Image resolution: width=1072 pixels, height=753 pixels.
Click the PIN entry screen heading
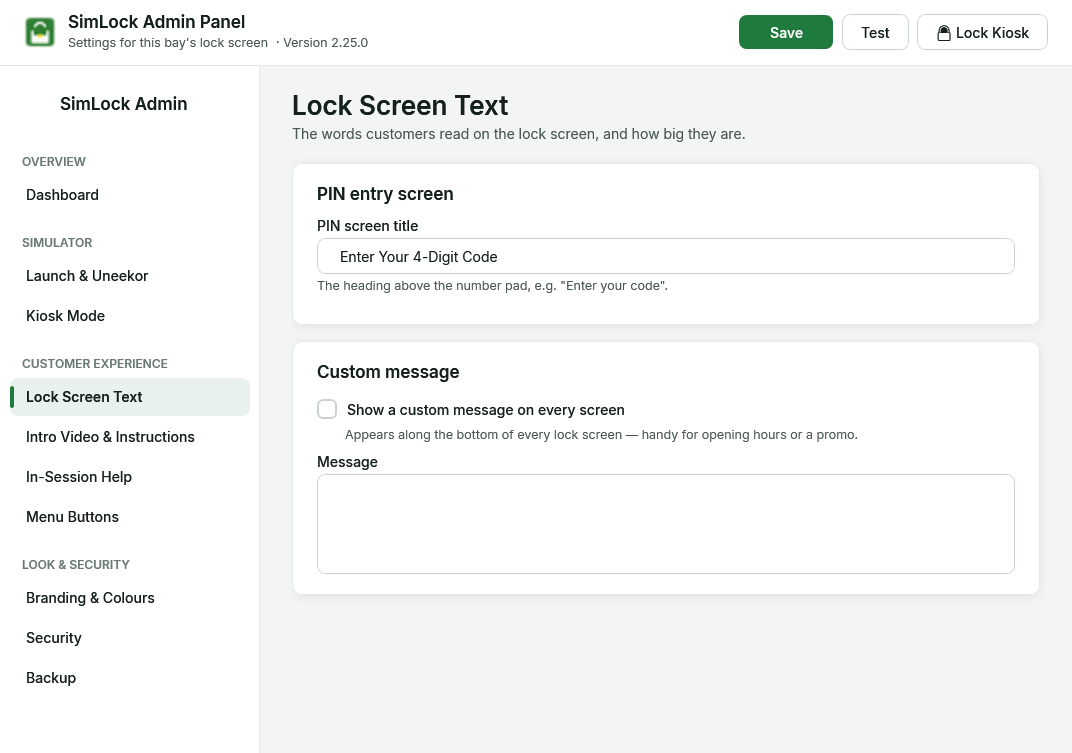pyautogui.click(x=385, y=194)
